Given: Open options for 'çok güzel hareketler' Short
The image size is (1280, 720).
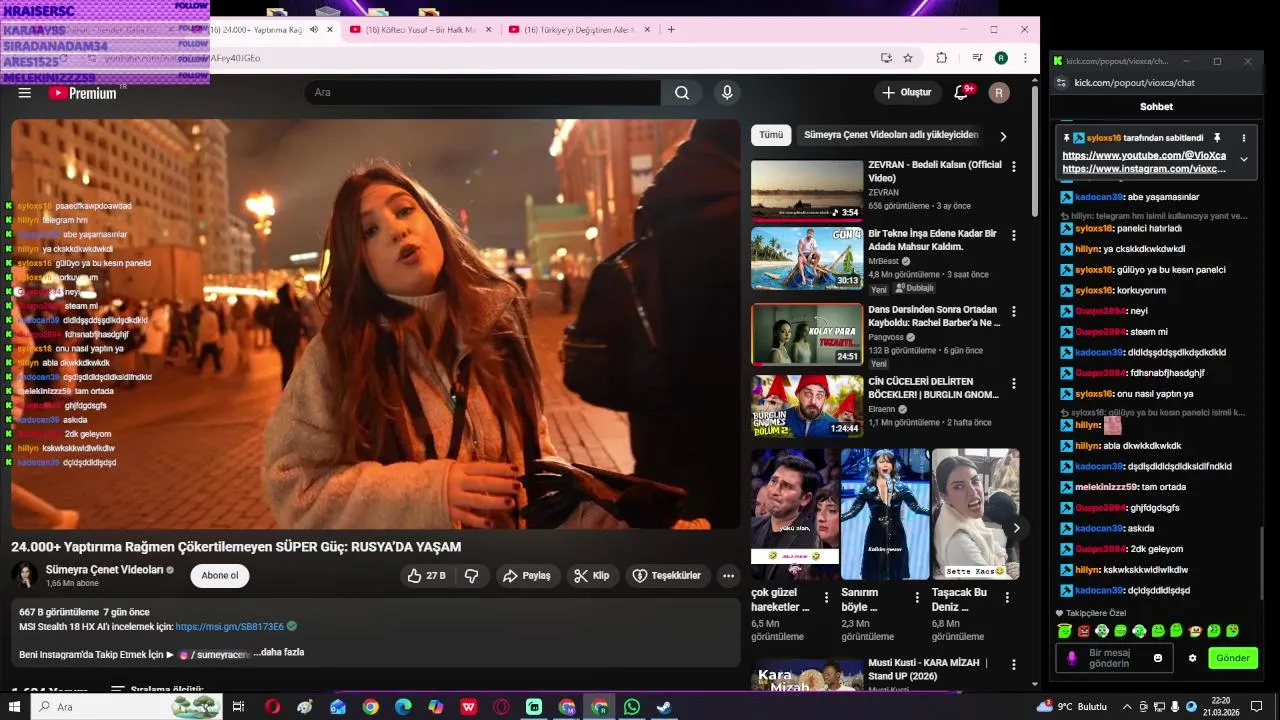Looking at the screenshot, I should click(826, 598).
